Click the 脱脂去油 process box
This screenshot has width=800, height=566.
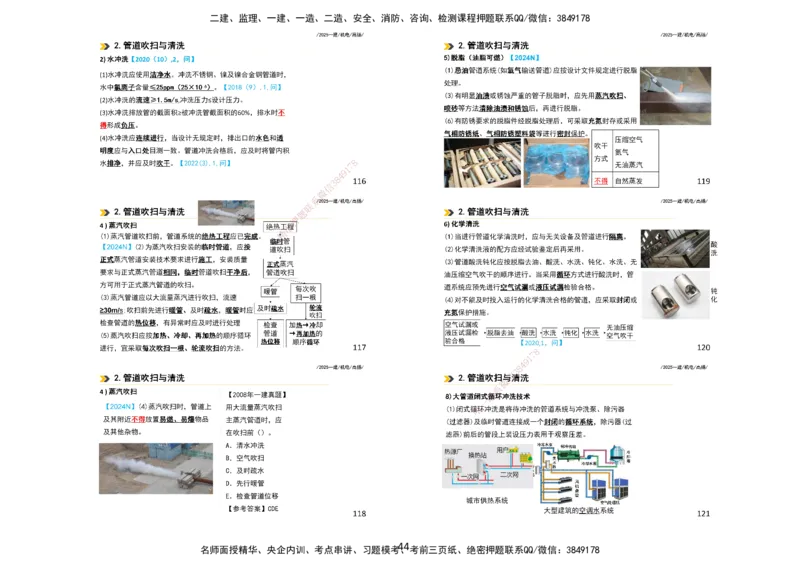499,333
